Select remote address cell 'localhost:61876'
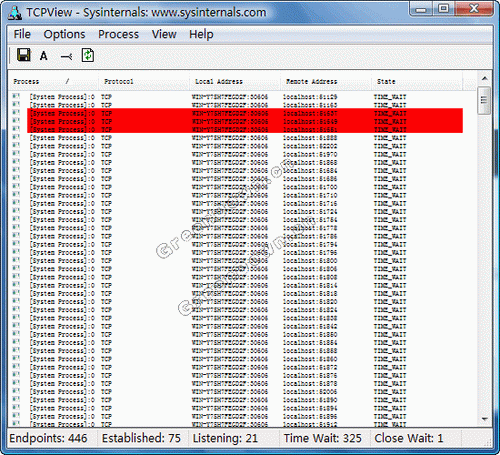Image resolution: width=500 pixels, height=455 pixels. [x=310, y=375]
